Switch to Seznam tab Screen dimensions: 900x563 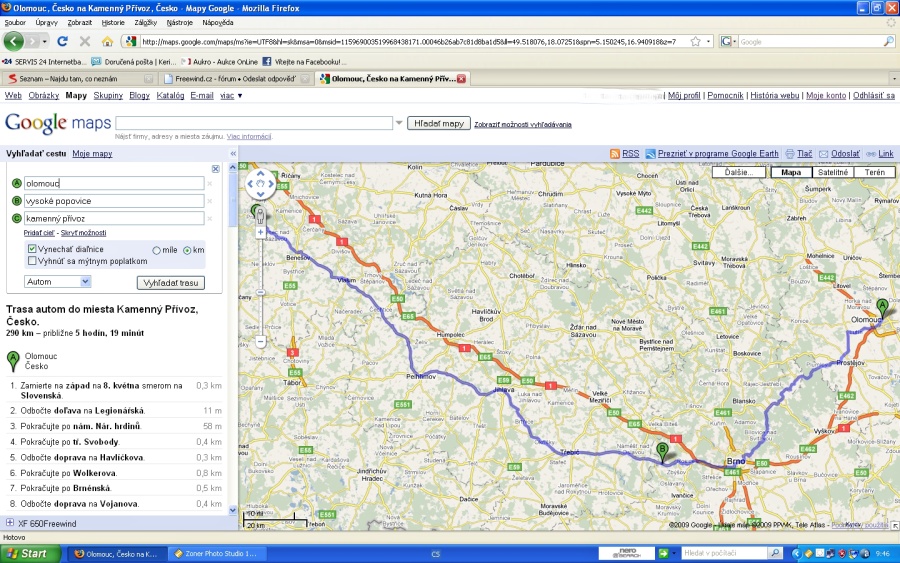click(79, 79)
